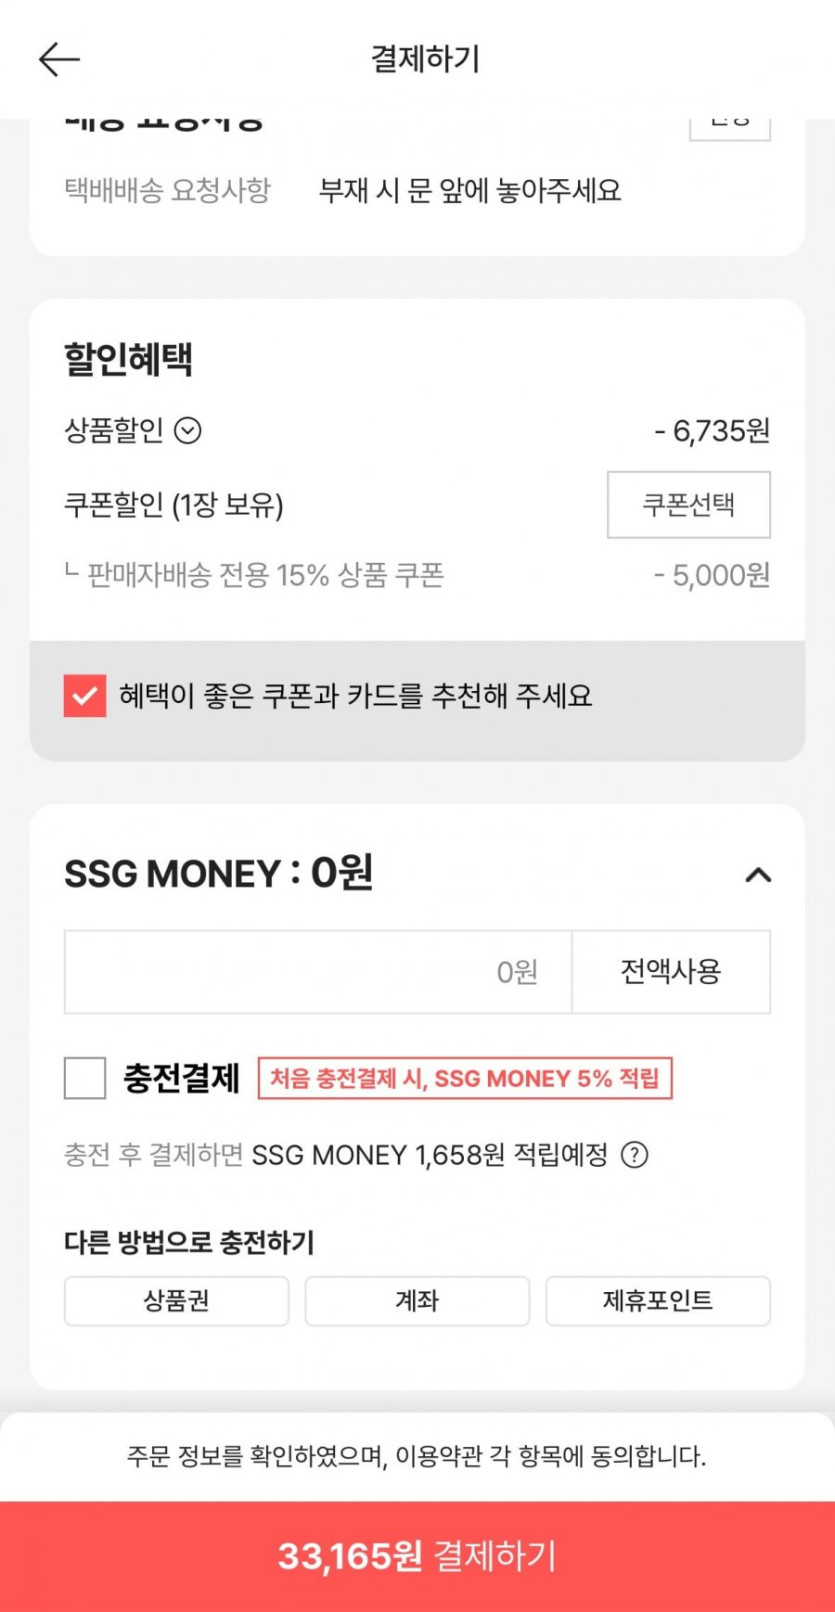The width and height of the screenshot is (835, 1612).
Task: Open the 적립예정 question mark help icon
Action: 634,1155
